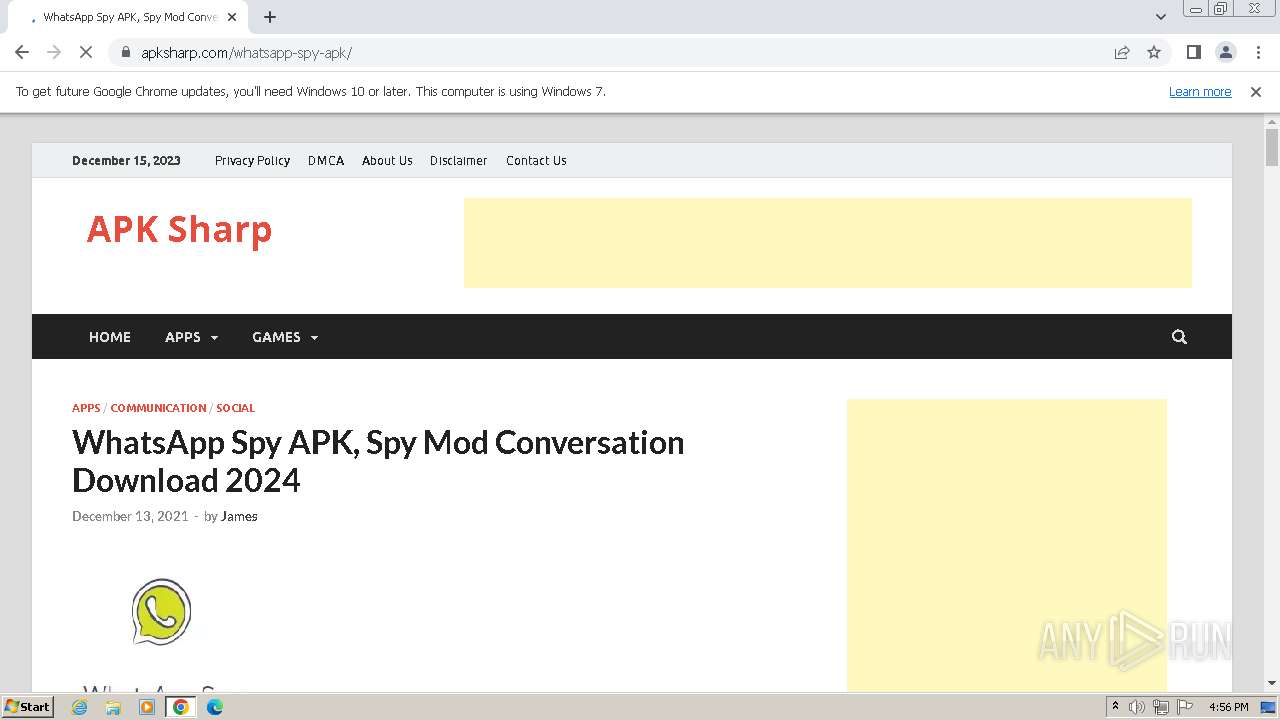Expand GAMES dropdown menu
This screenshot has width=1280, height=720.
pyautogui.click(x=285, y=337)
